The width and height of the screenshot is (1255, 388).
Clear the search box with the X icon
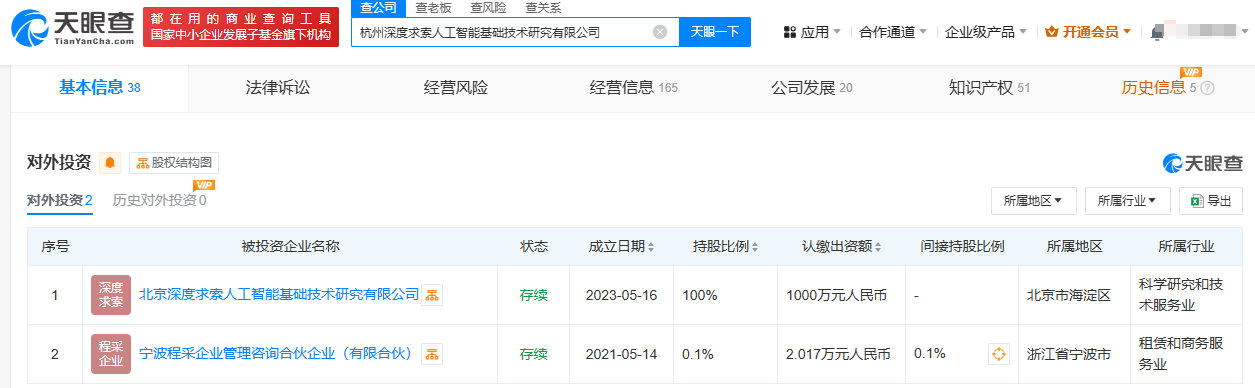[x=660, y=32]
